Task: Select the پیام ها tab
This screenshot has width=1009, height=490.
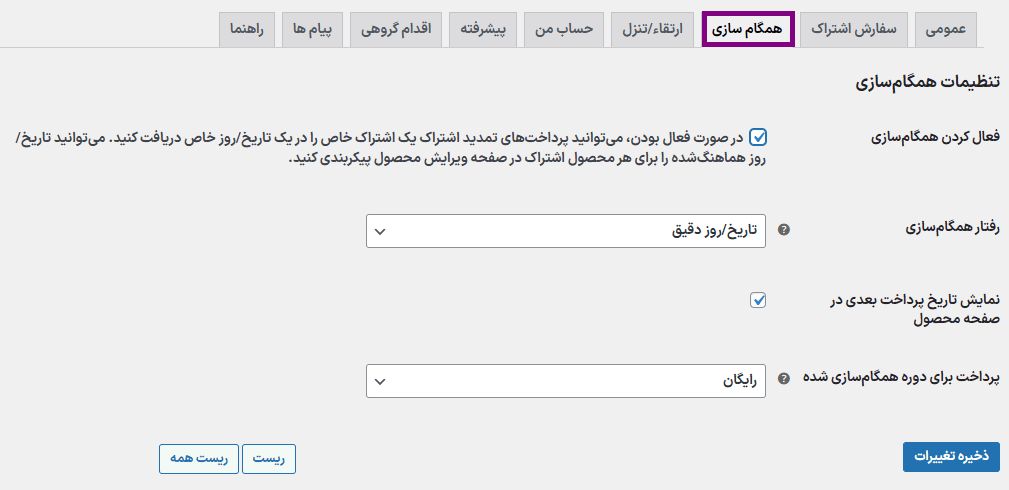Action: 313,30
